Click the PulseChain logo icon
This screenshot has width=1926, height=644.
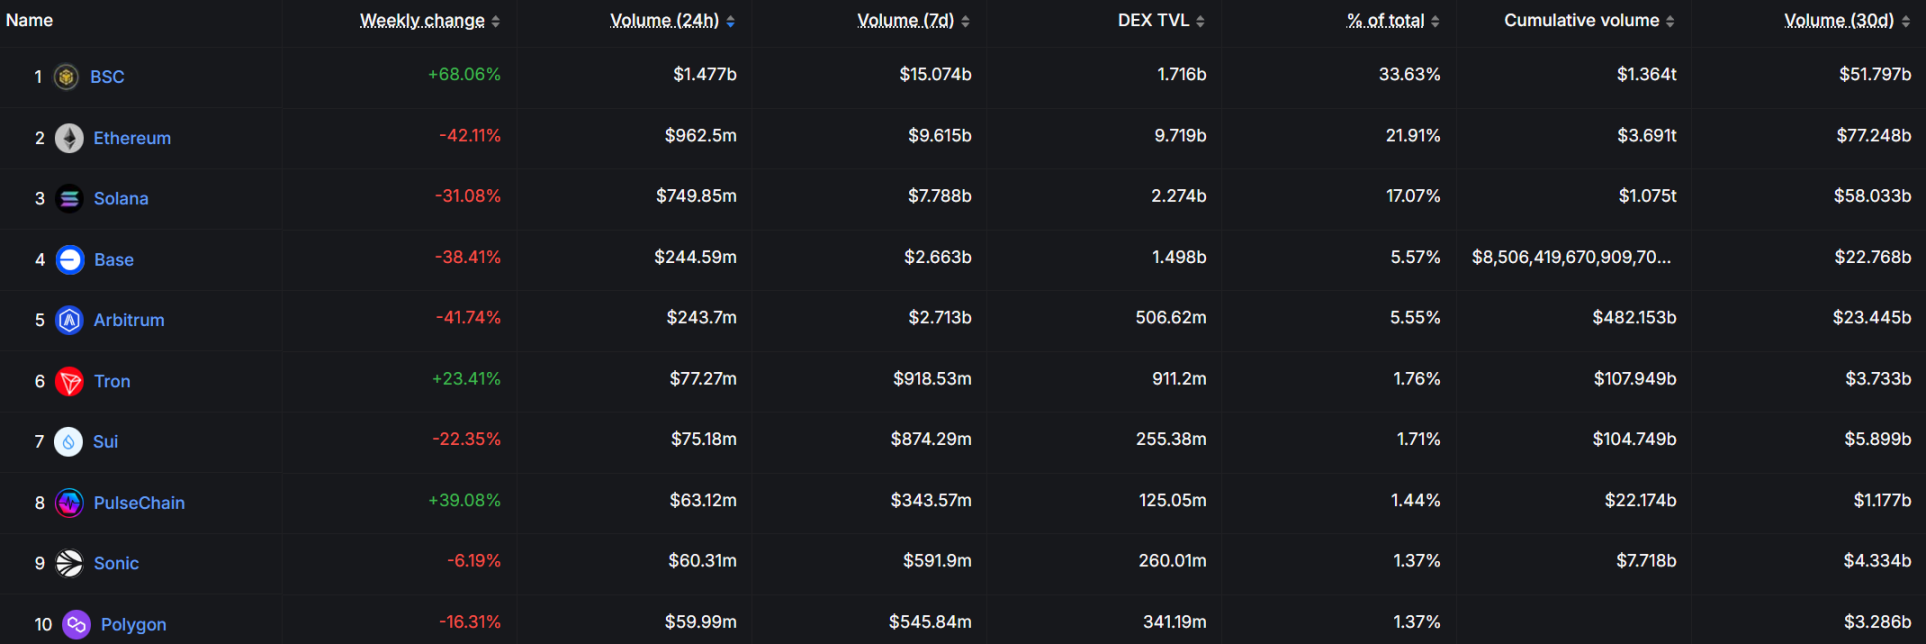point(69,503)
